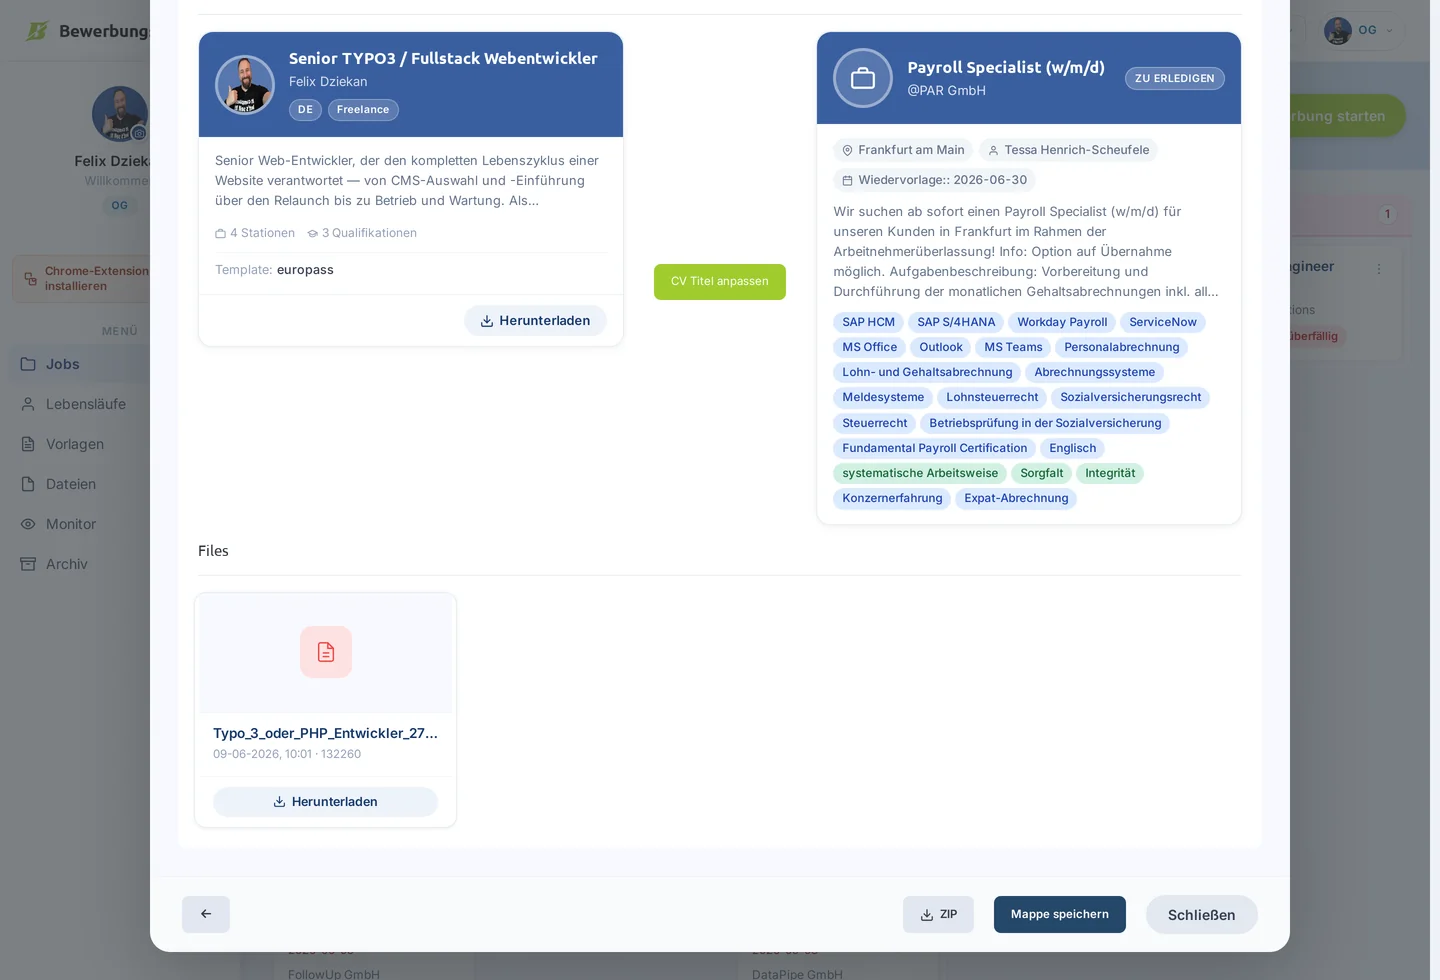
Task: Click the Englisch tag
Action: [1073, 448]
